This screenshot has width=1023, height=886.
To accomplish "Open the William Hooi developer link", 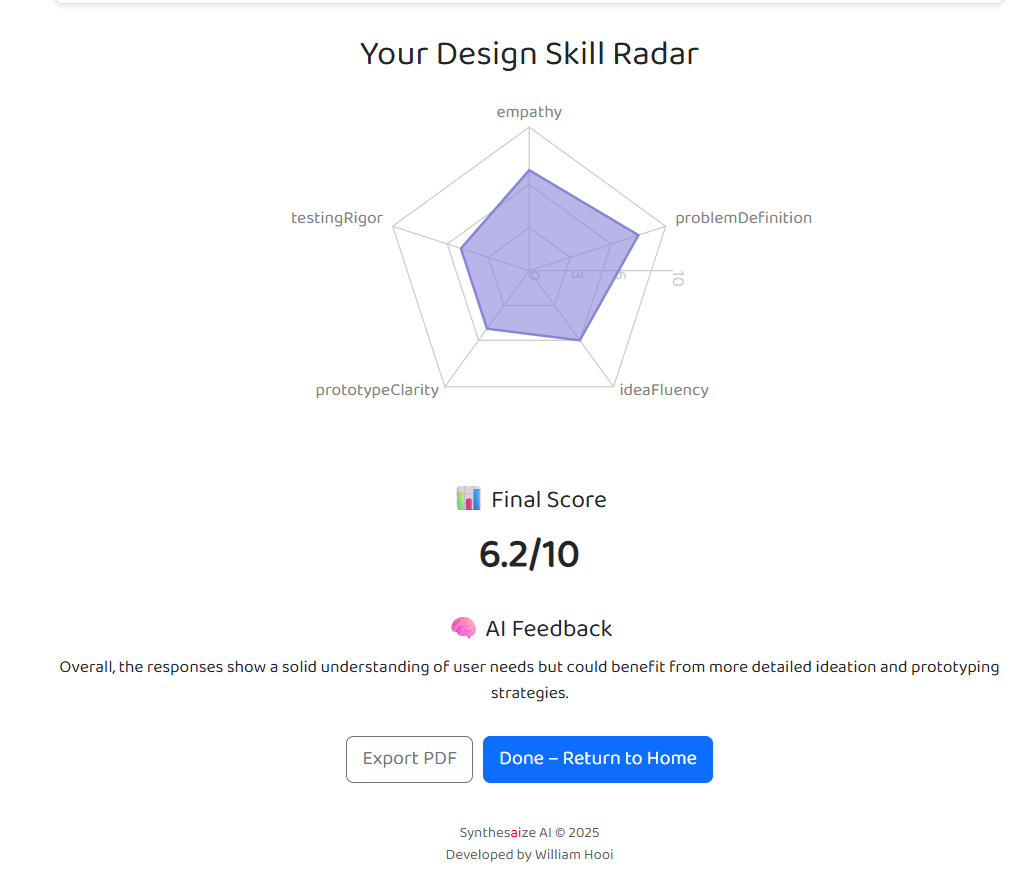I will point(574,854).
